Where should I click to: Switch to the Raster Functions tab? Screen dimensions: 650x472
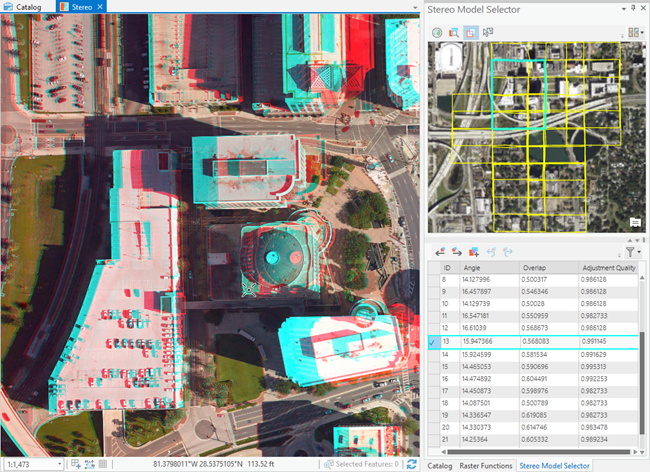pyautogui.click(x=485, y=466)
